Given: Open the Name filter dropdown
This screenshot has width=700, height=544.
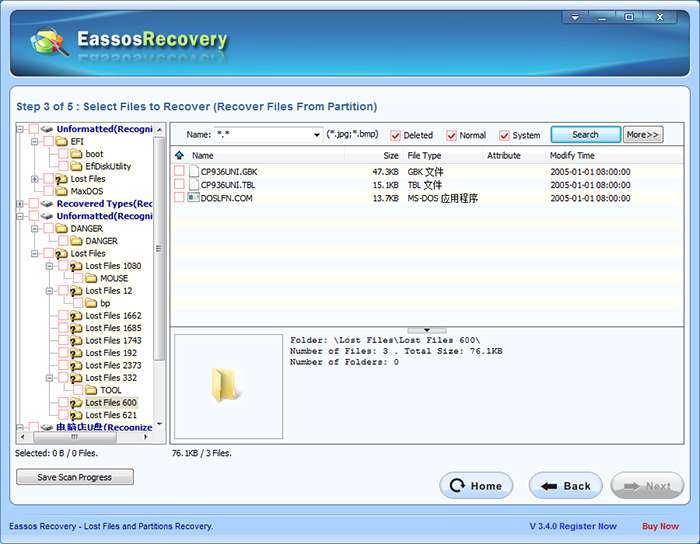Looking at the screenshot, I should pyautogui.click(x=316, y=135).
